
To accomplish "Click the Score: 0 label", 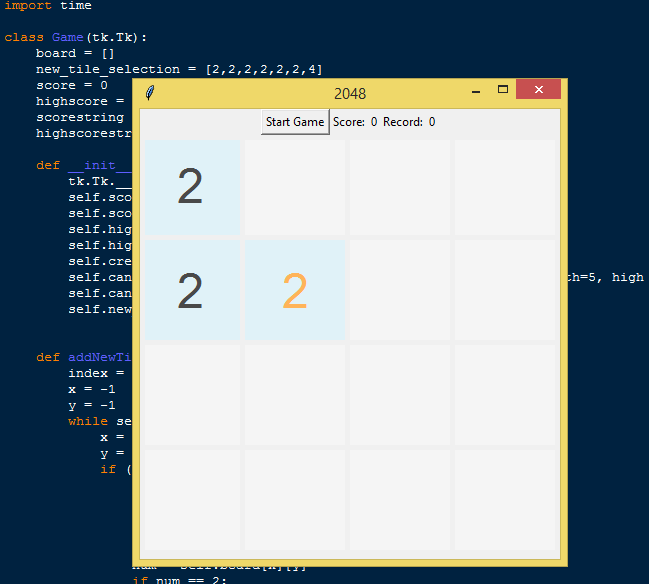I will coord(355,122).
